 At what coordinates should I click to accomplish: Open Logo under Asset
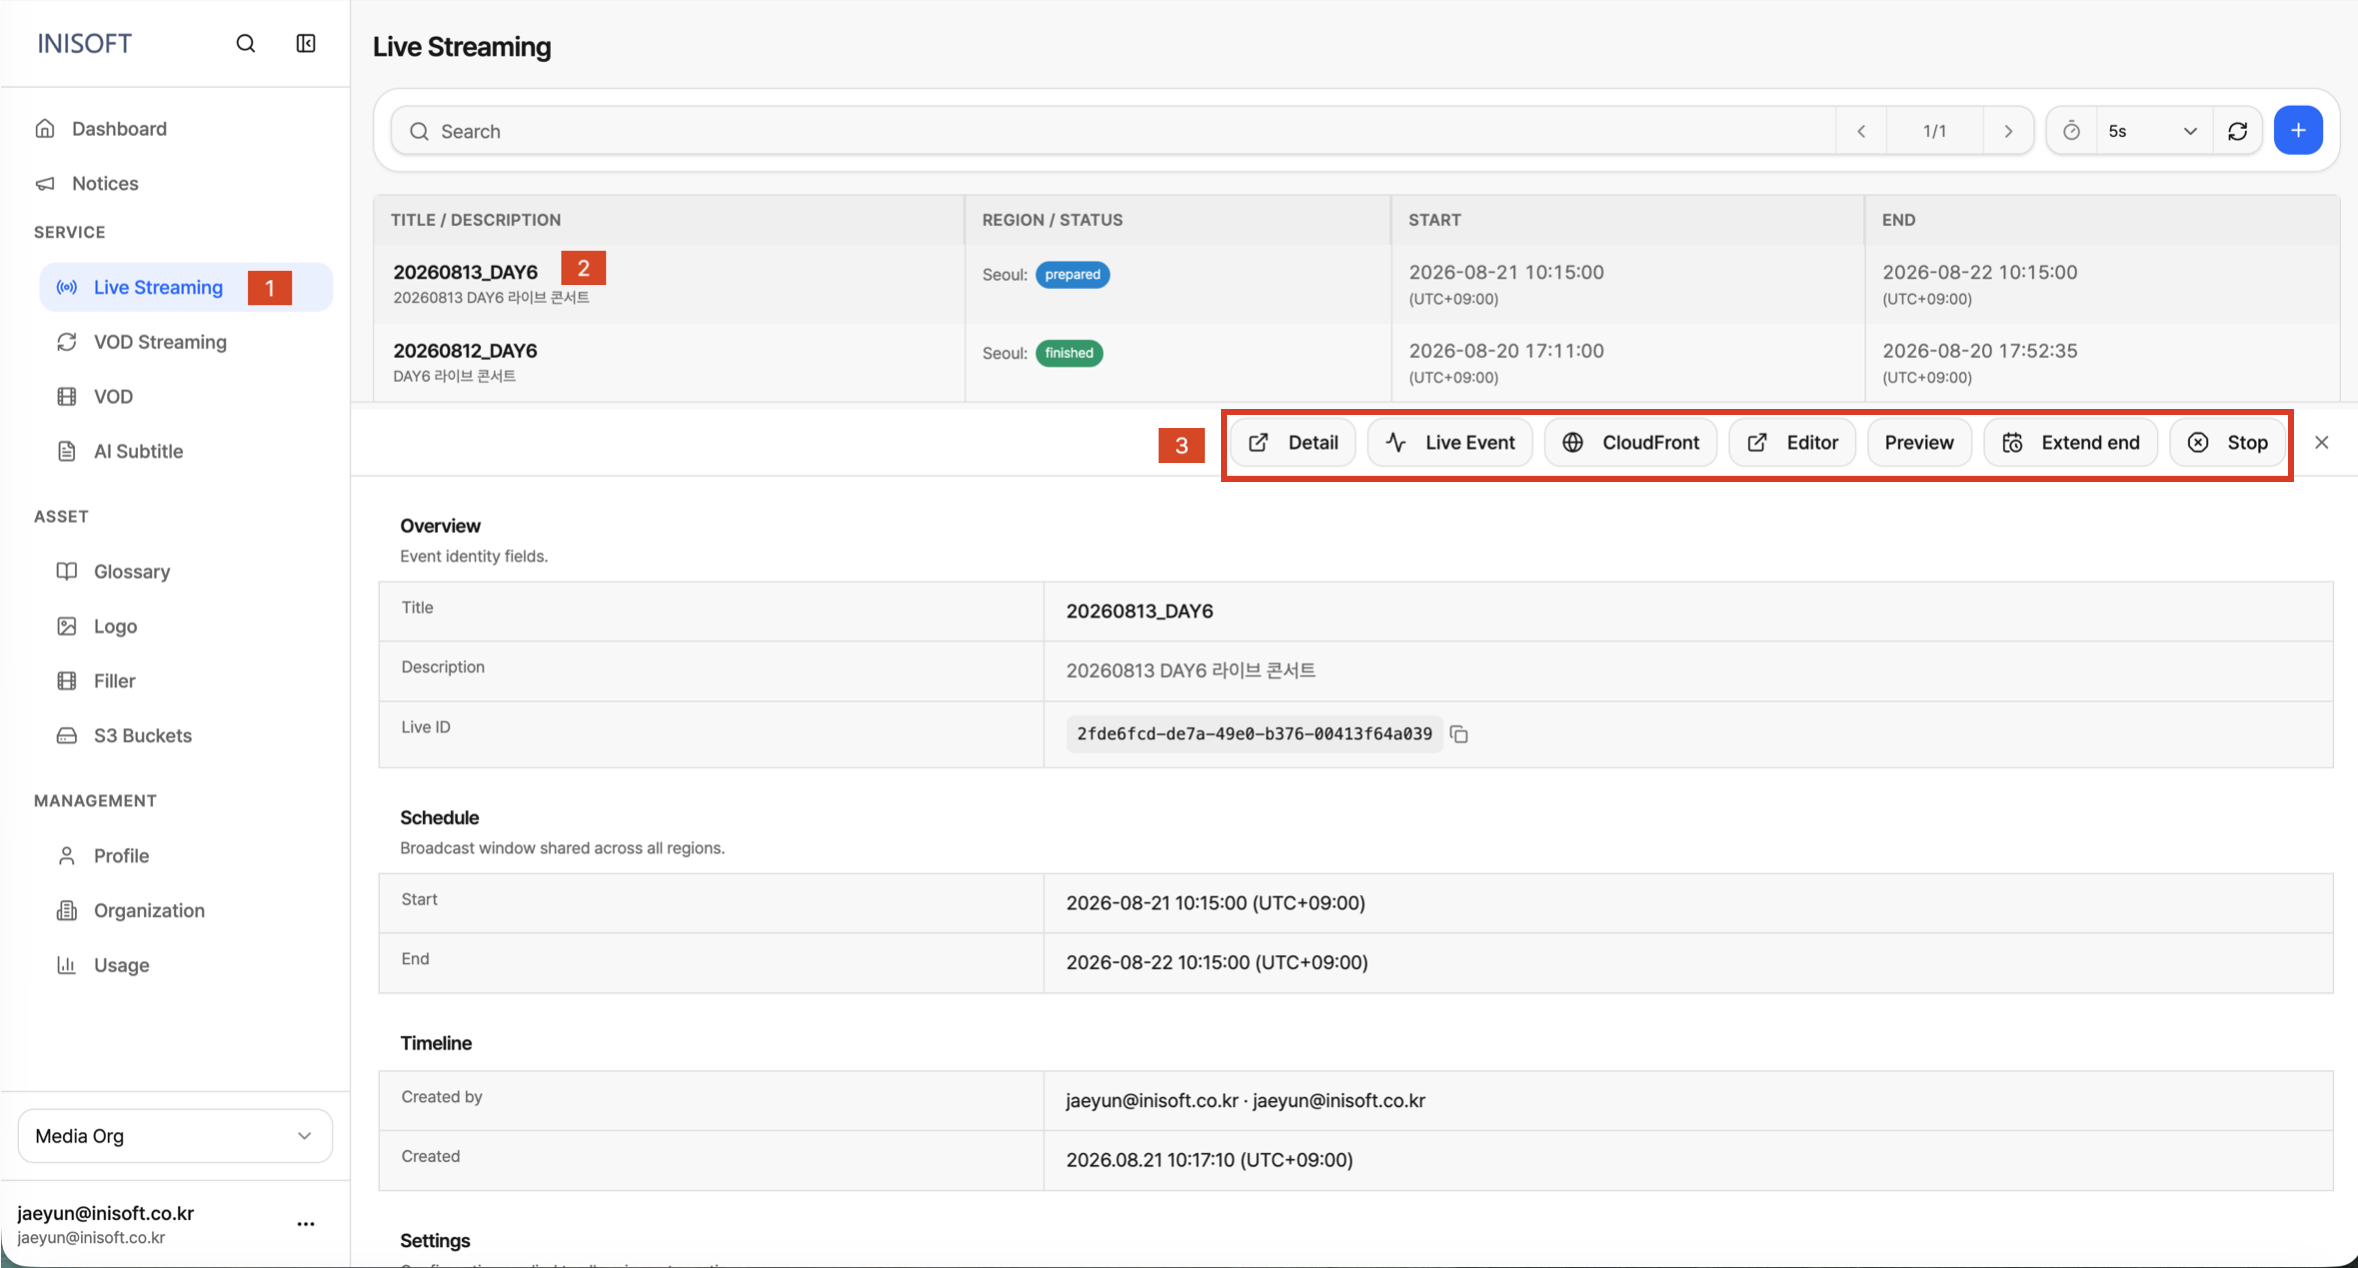186,626
